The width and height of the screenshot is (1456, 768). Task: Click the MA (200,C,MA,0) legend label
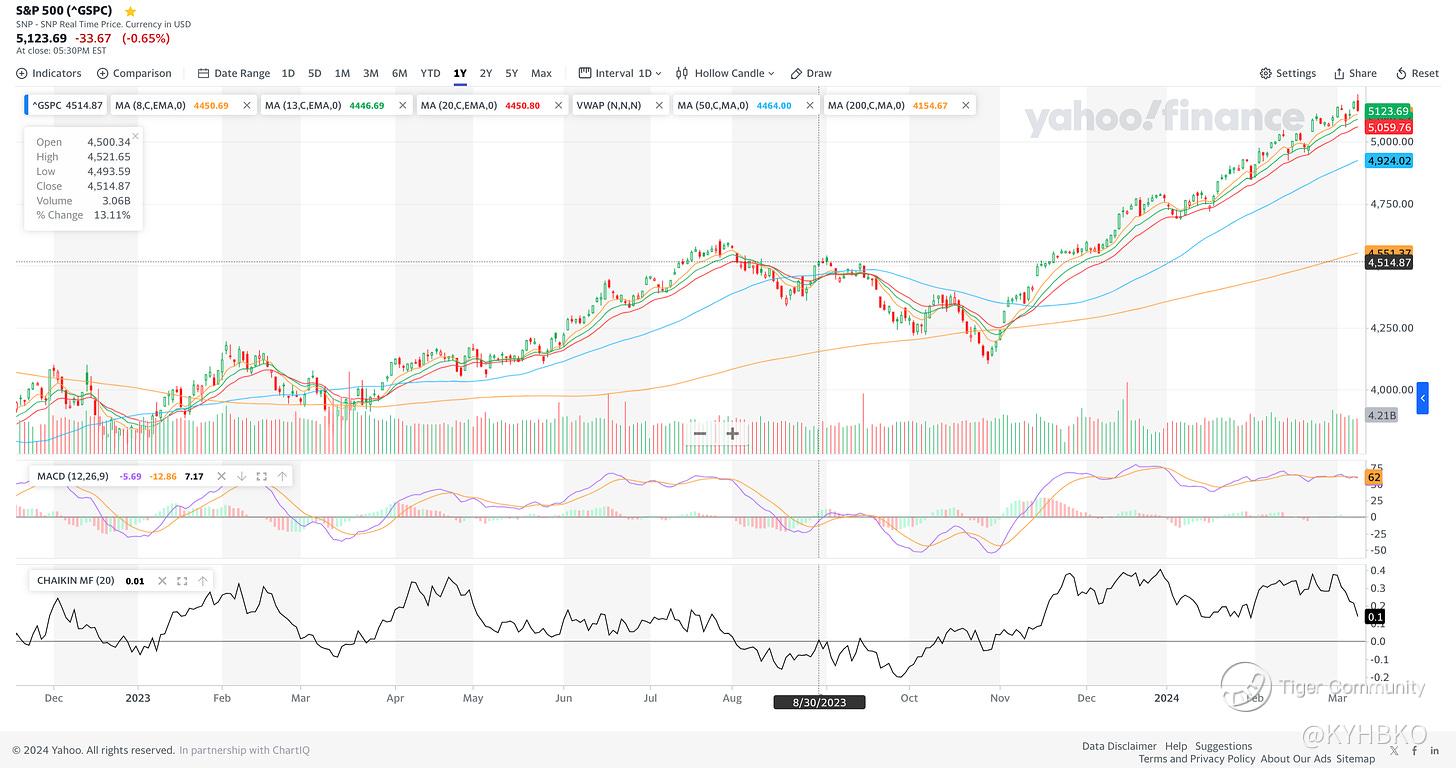coord(866,105)
